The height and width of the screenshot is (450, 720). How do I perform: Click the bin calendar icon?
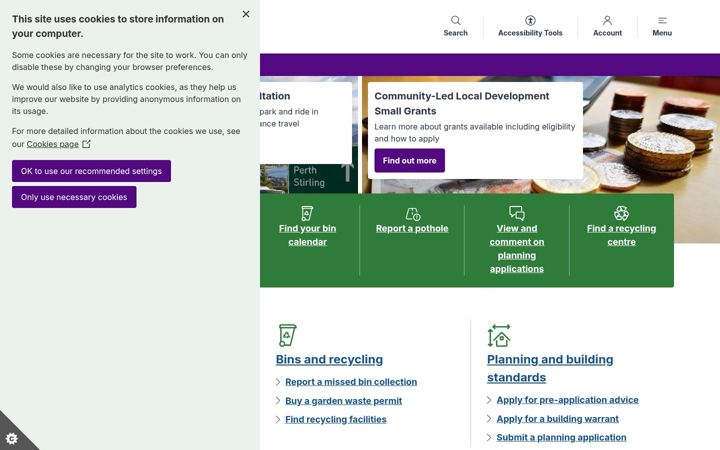pos(307,214)
